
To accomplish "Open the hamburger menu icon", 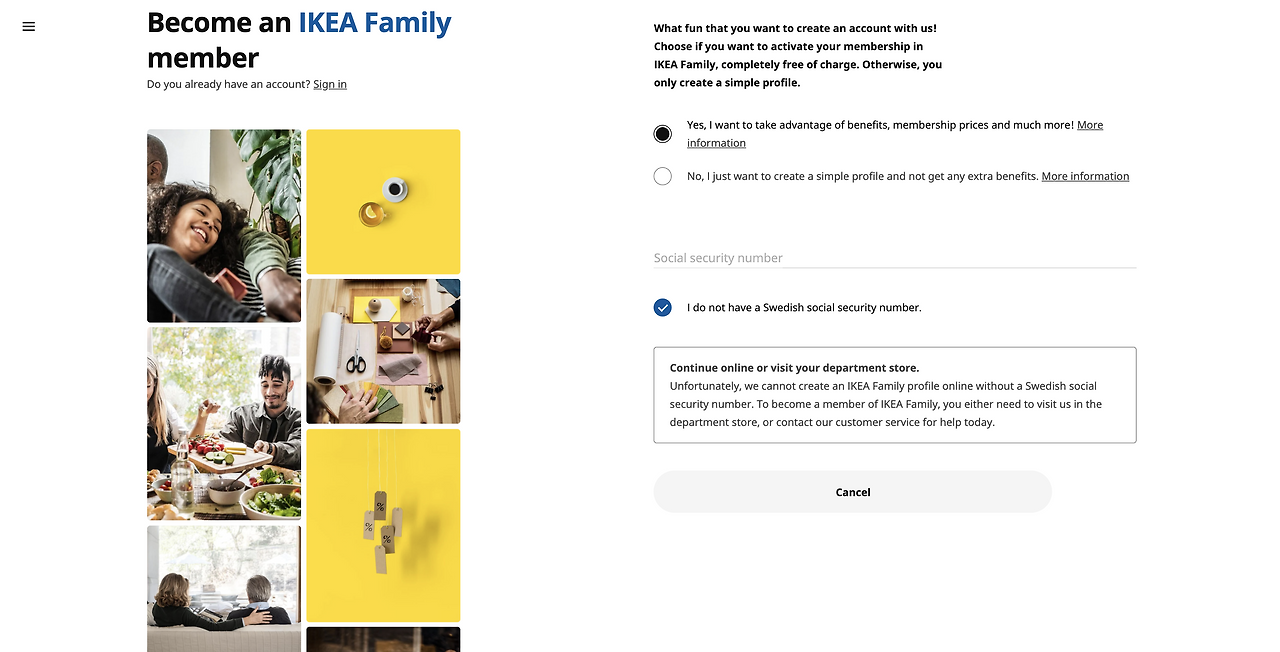I will point(28,27).
